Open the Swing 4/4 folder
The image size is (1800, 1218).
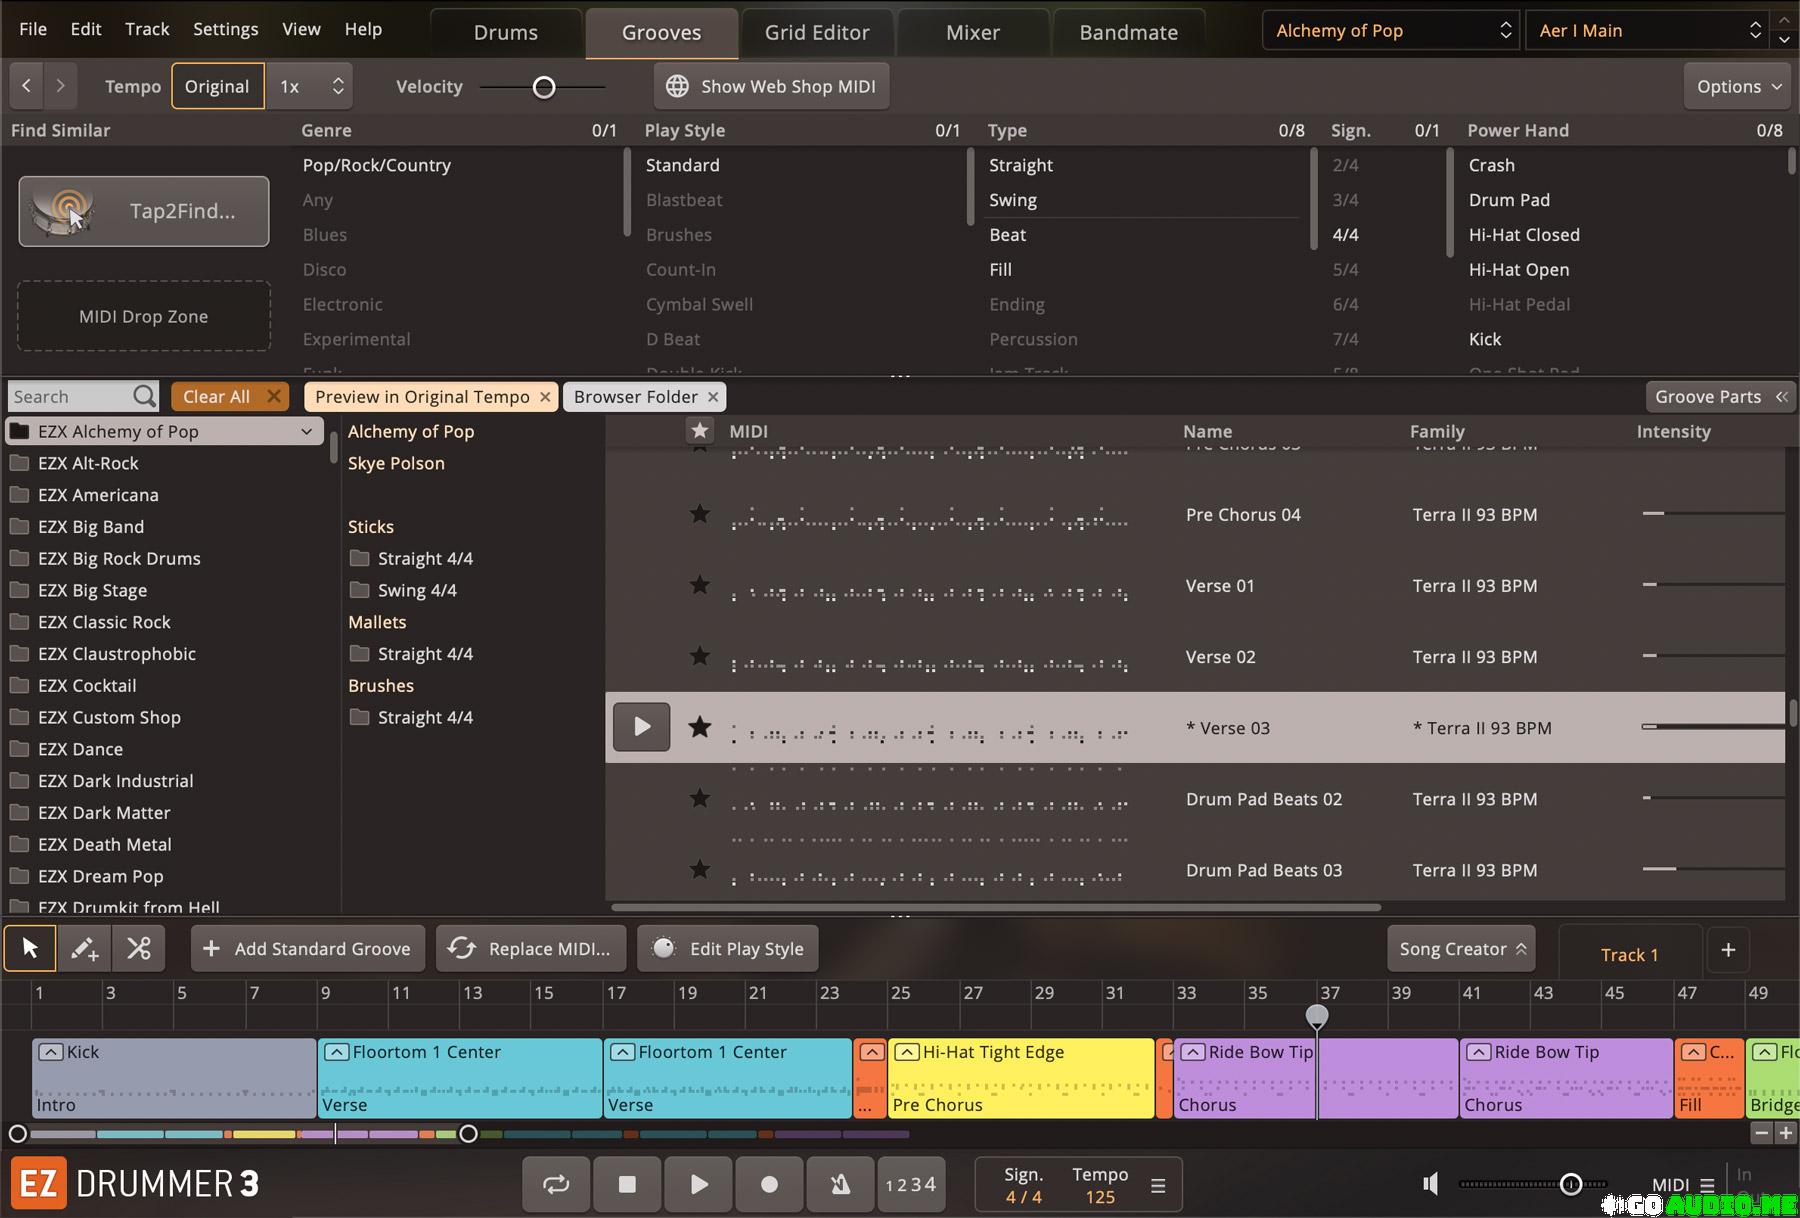click(x=417, y=590)
